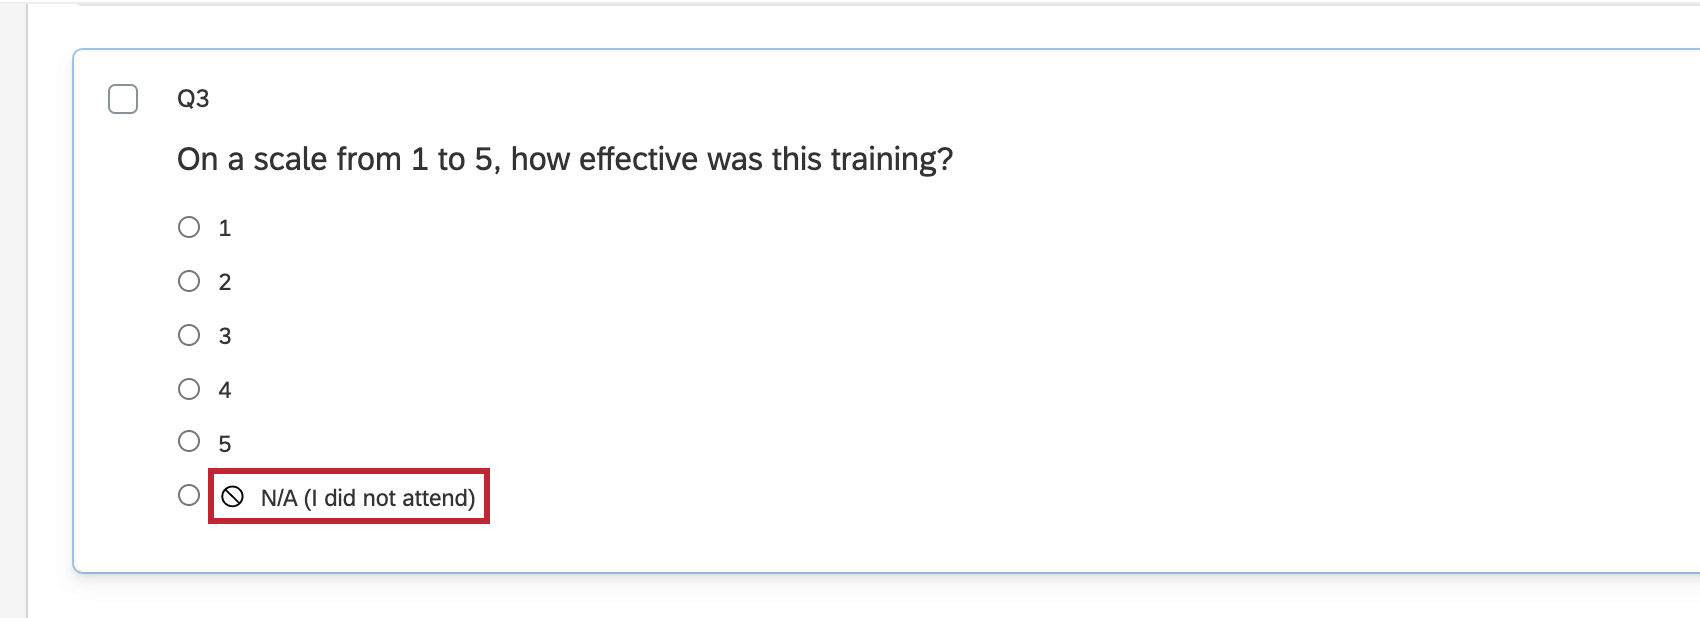Viewport: 1700px width, 618px height.
Task: Click the Q3 question number label
Action: 193,98
